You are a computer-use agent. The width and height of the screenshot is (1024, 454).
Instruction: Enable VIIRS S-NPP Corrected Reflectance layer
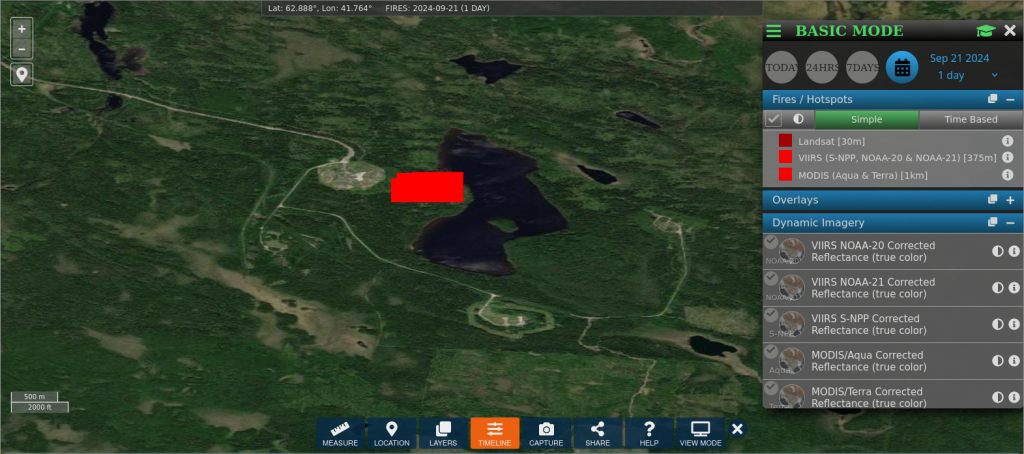click(771, 315)
